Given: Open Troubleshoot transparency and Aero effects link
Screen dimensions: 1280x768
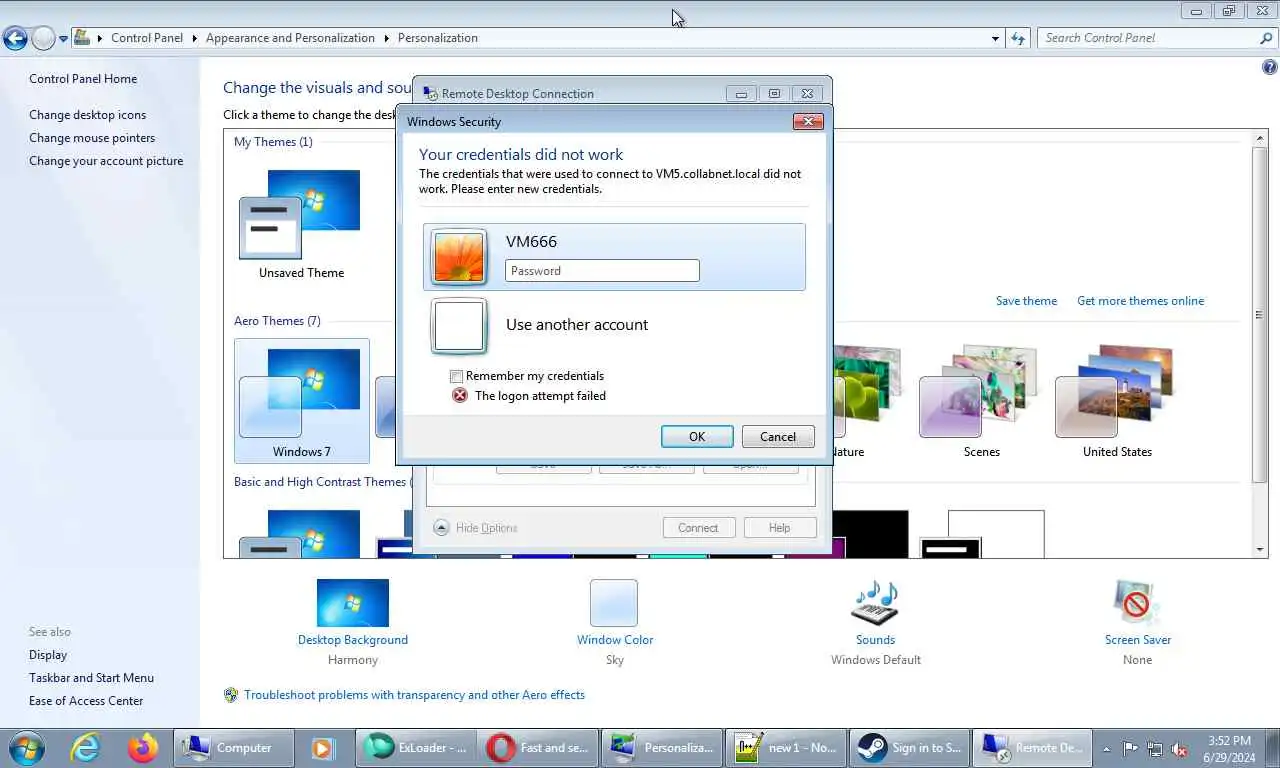Looking at the screenshot, I should (x=414, y=695).
